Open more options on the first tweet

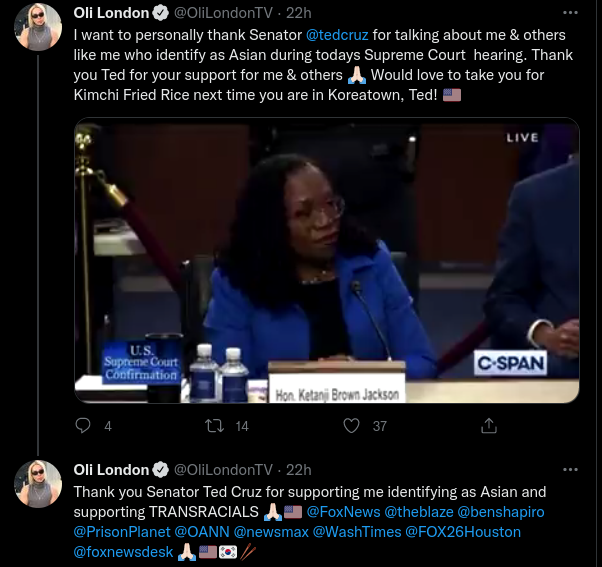click(570, 13)
